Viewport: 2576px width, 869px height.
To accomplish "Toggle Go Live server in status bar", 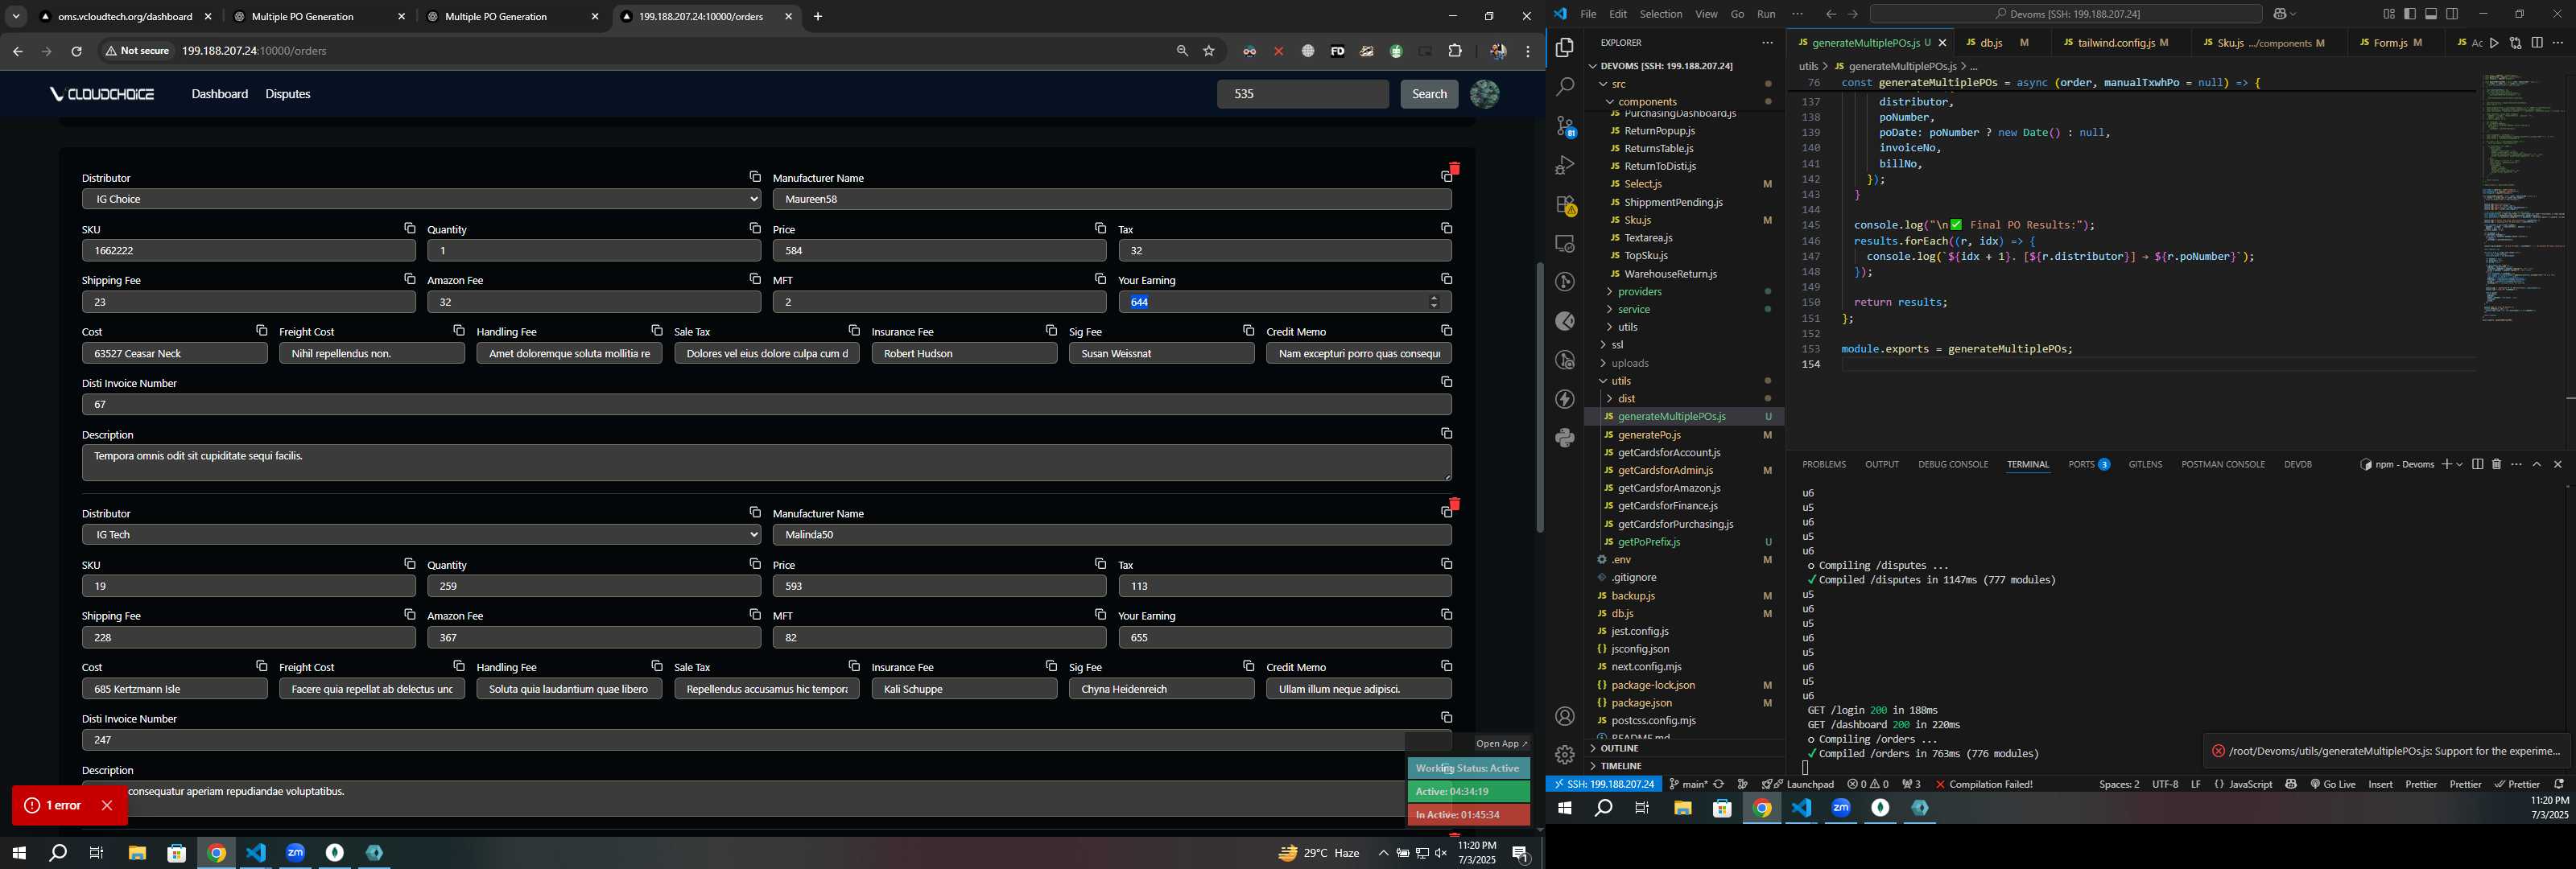I will (2333, 784).
